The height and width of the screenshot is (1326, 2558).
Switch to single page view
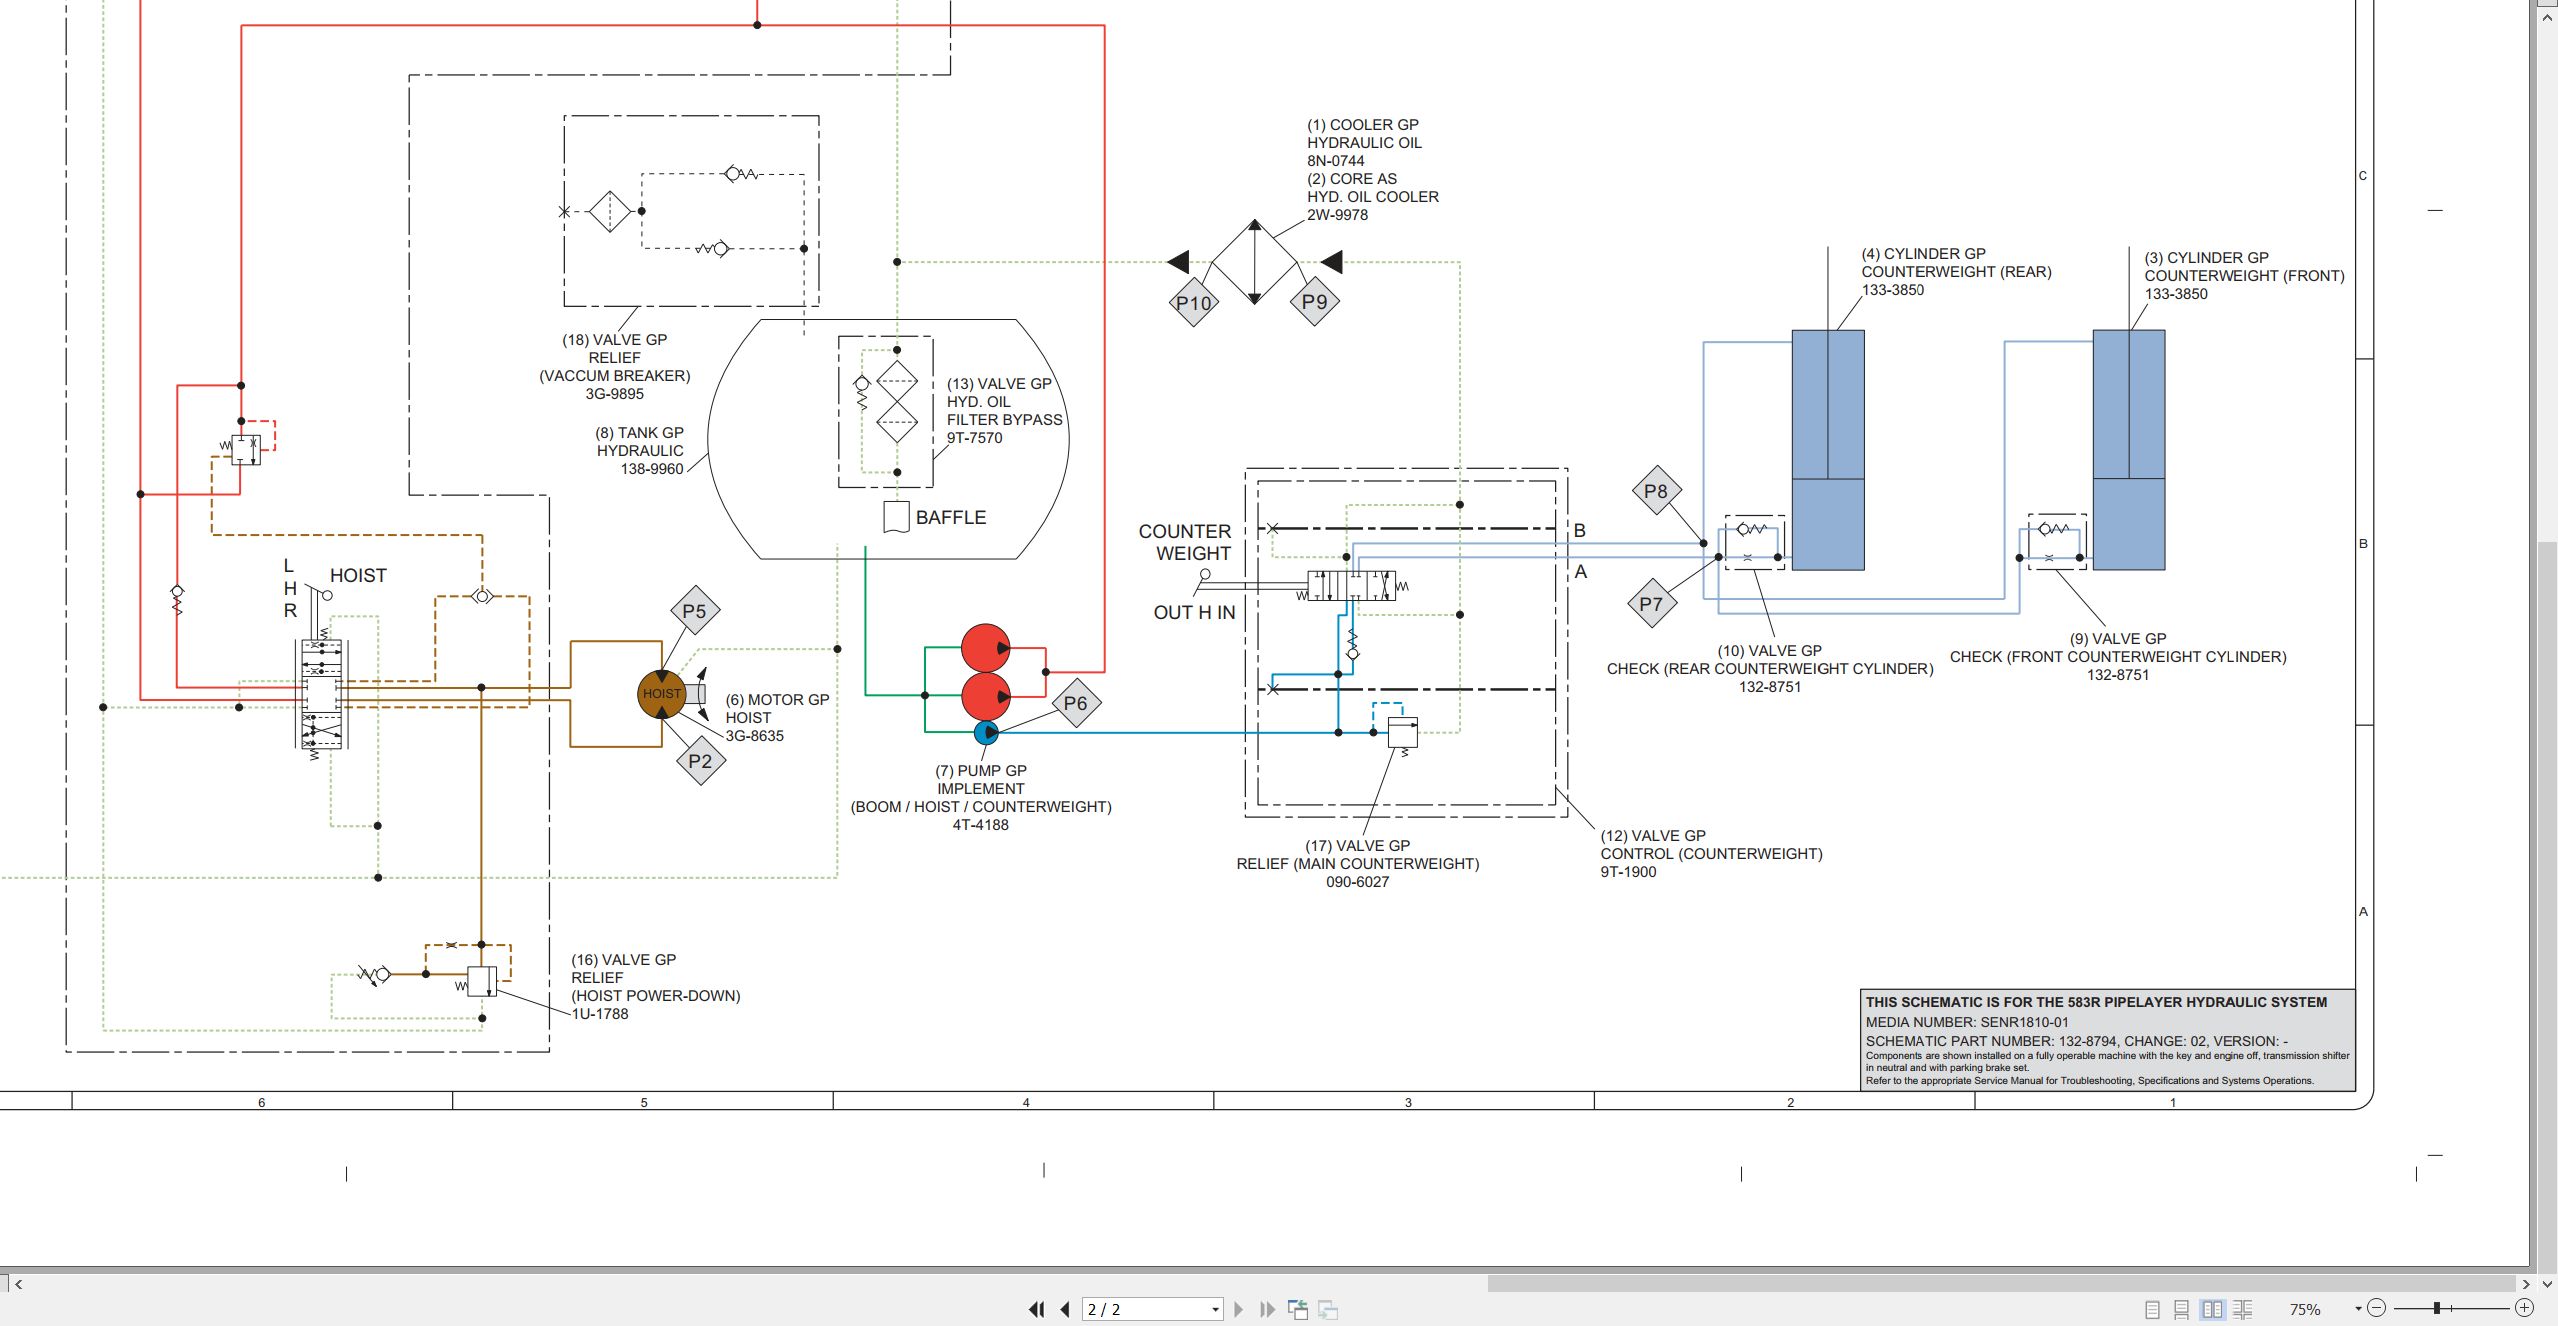point(2153,1309)
